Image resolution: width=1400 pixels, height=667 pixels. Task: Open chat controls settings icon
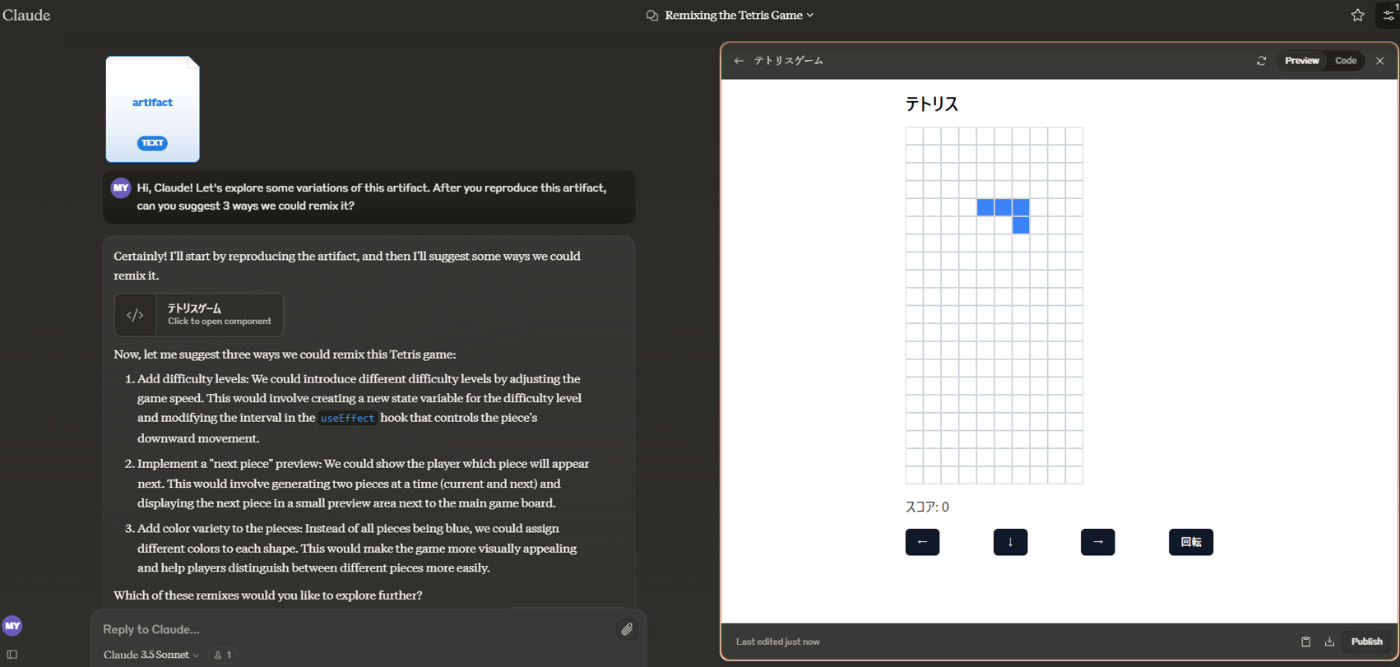(x=1388, y=15)
